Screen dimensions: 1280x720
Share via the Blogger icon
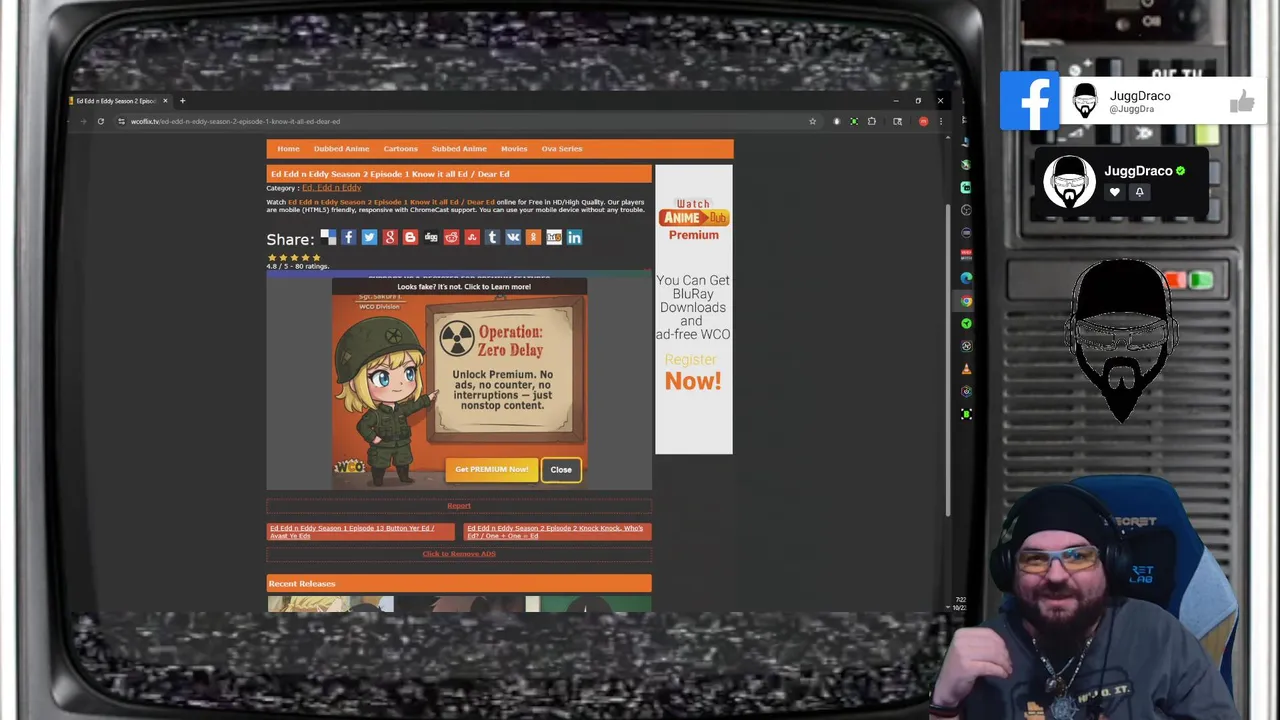410,237
